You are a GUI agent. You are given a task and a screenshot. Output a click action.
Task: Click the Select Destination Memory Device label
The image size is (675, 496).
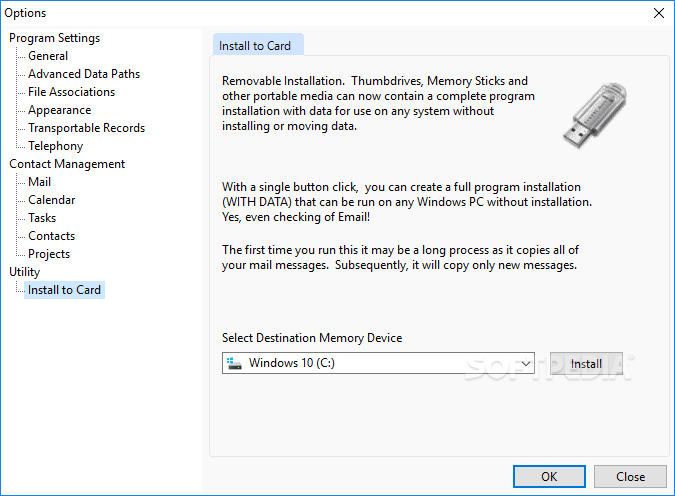coord(312,338)
